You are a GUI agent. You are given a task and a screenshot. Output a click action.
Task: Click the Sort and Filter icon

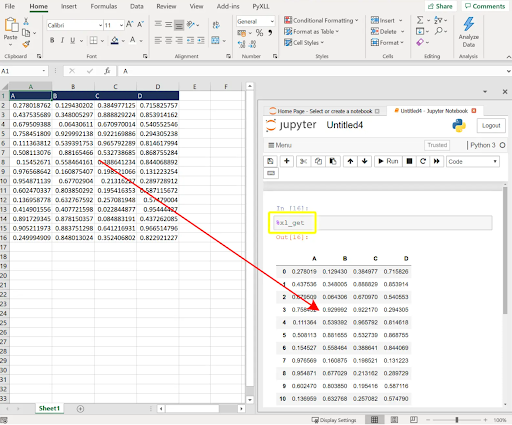point(438,20)
